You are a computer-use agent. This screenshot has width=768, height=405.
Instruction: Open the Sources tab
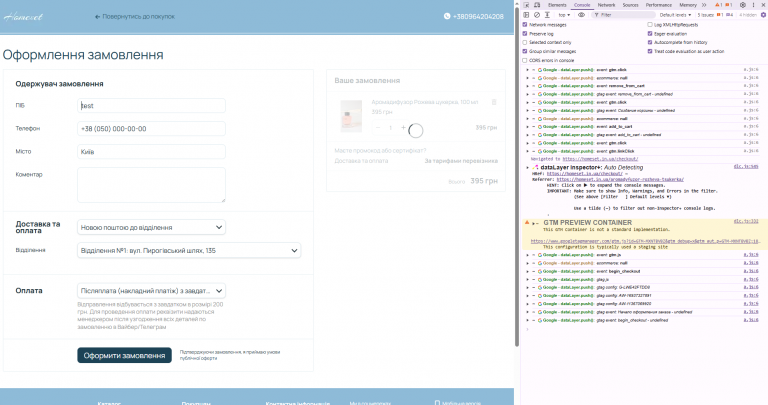630,5
